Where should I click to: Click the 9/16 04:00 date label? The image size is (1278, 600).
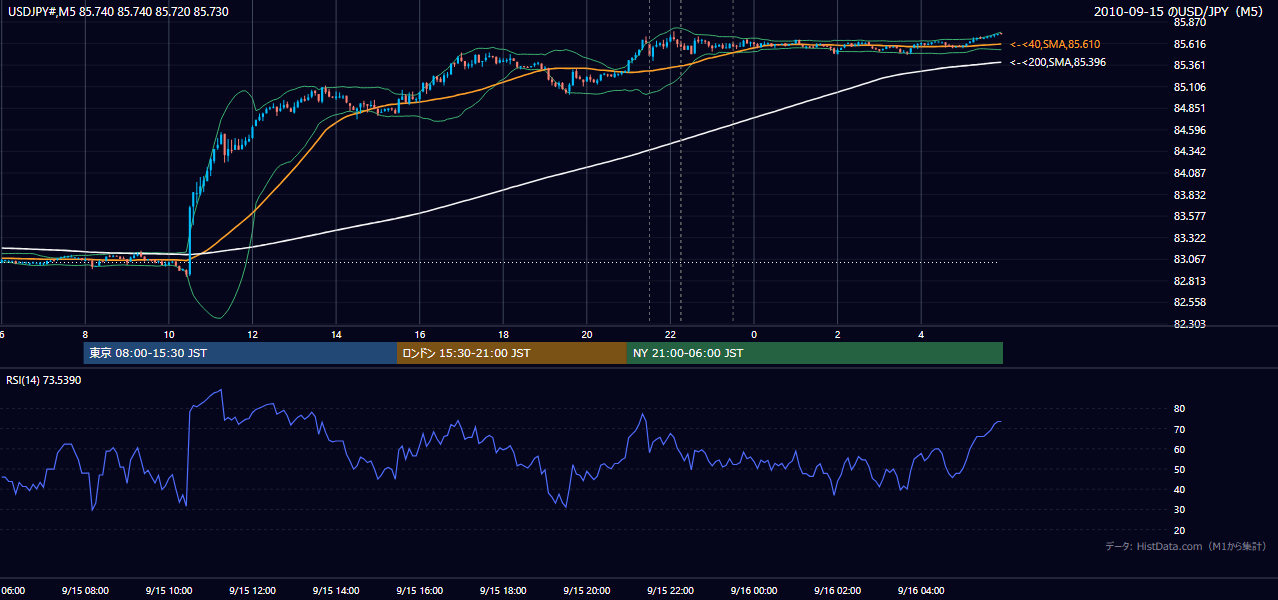[921, 590]
